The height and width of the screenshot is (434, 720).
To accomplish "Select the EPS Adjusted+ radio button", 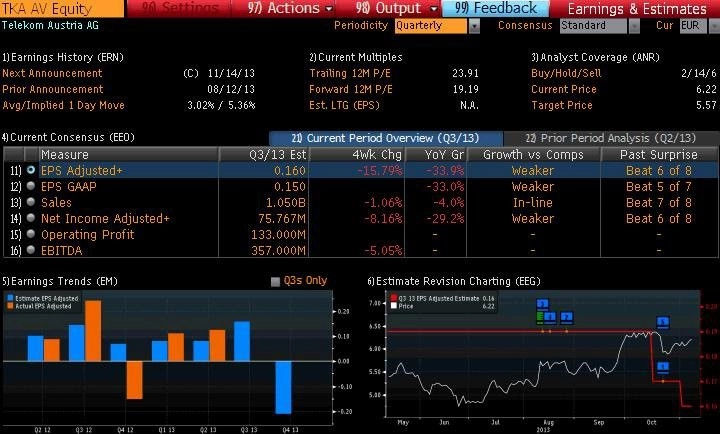I will click(31, 170).
